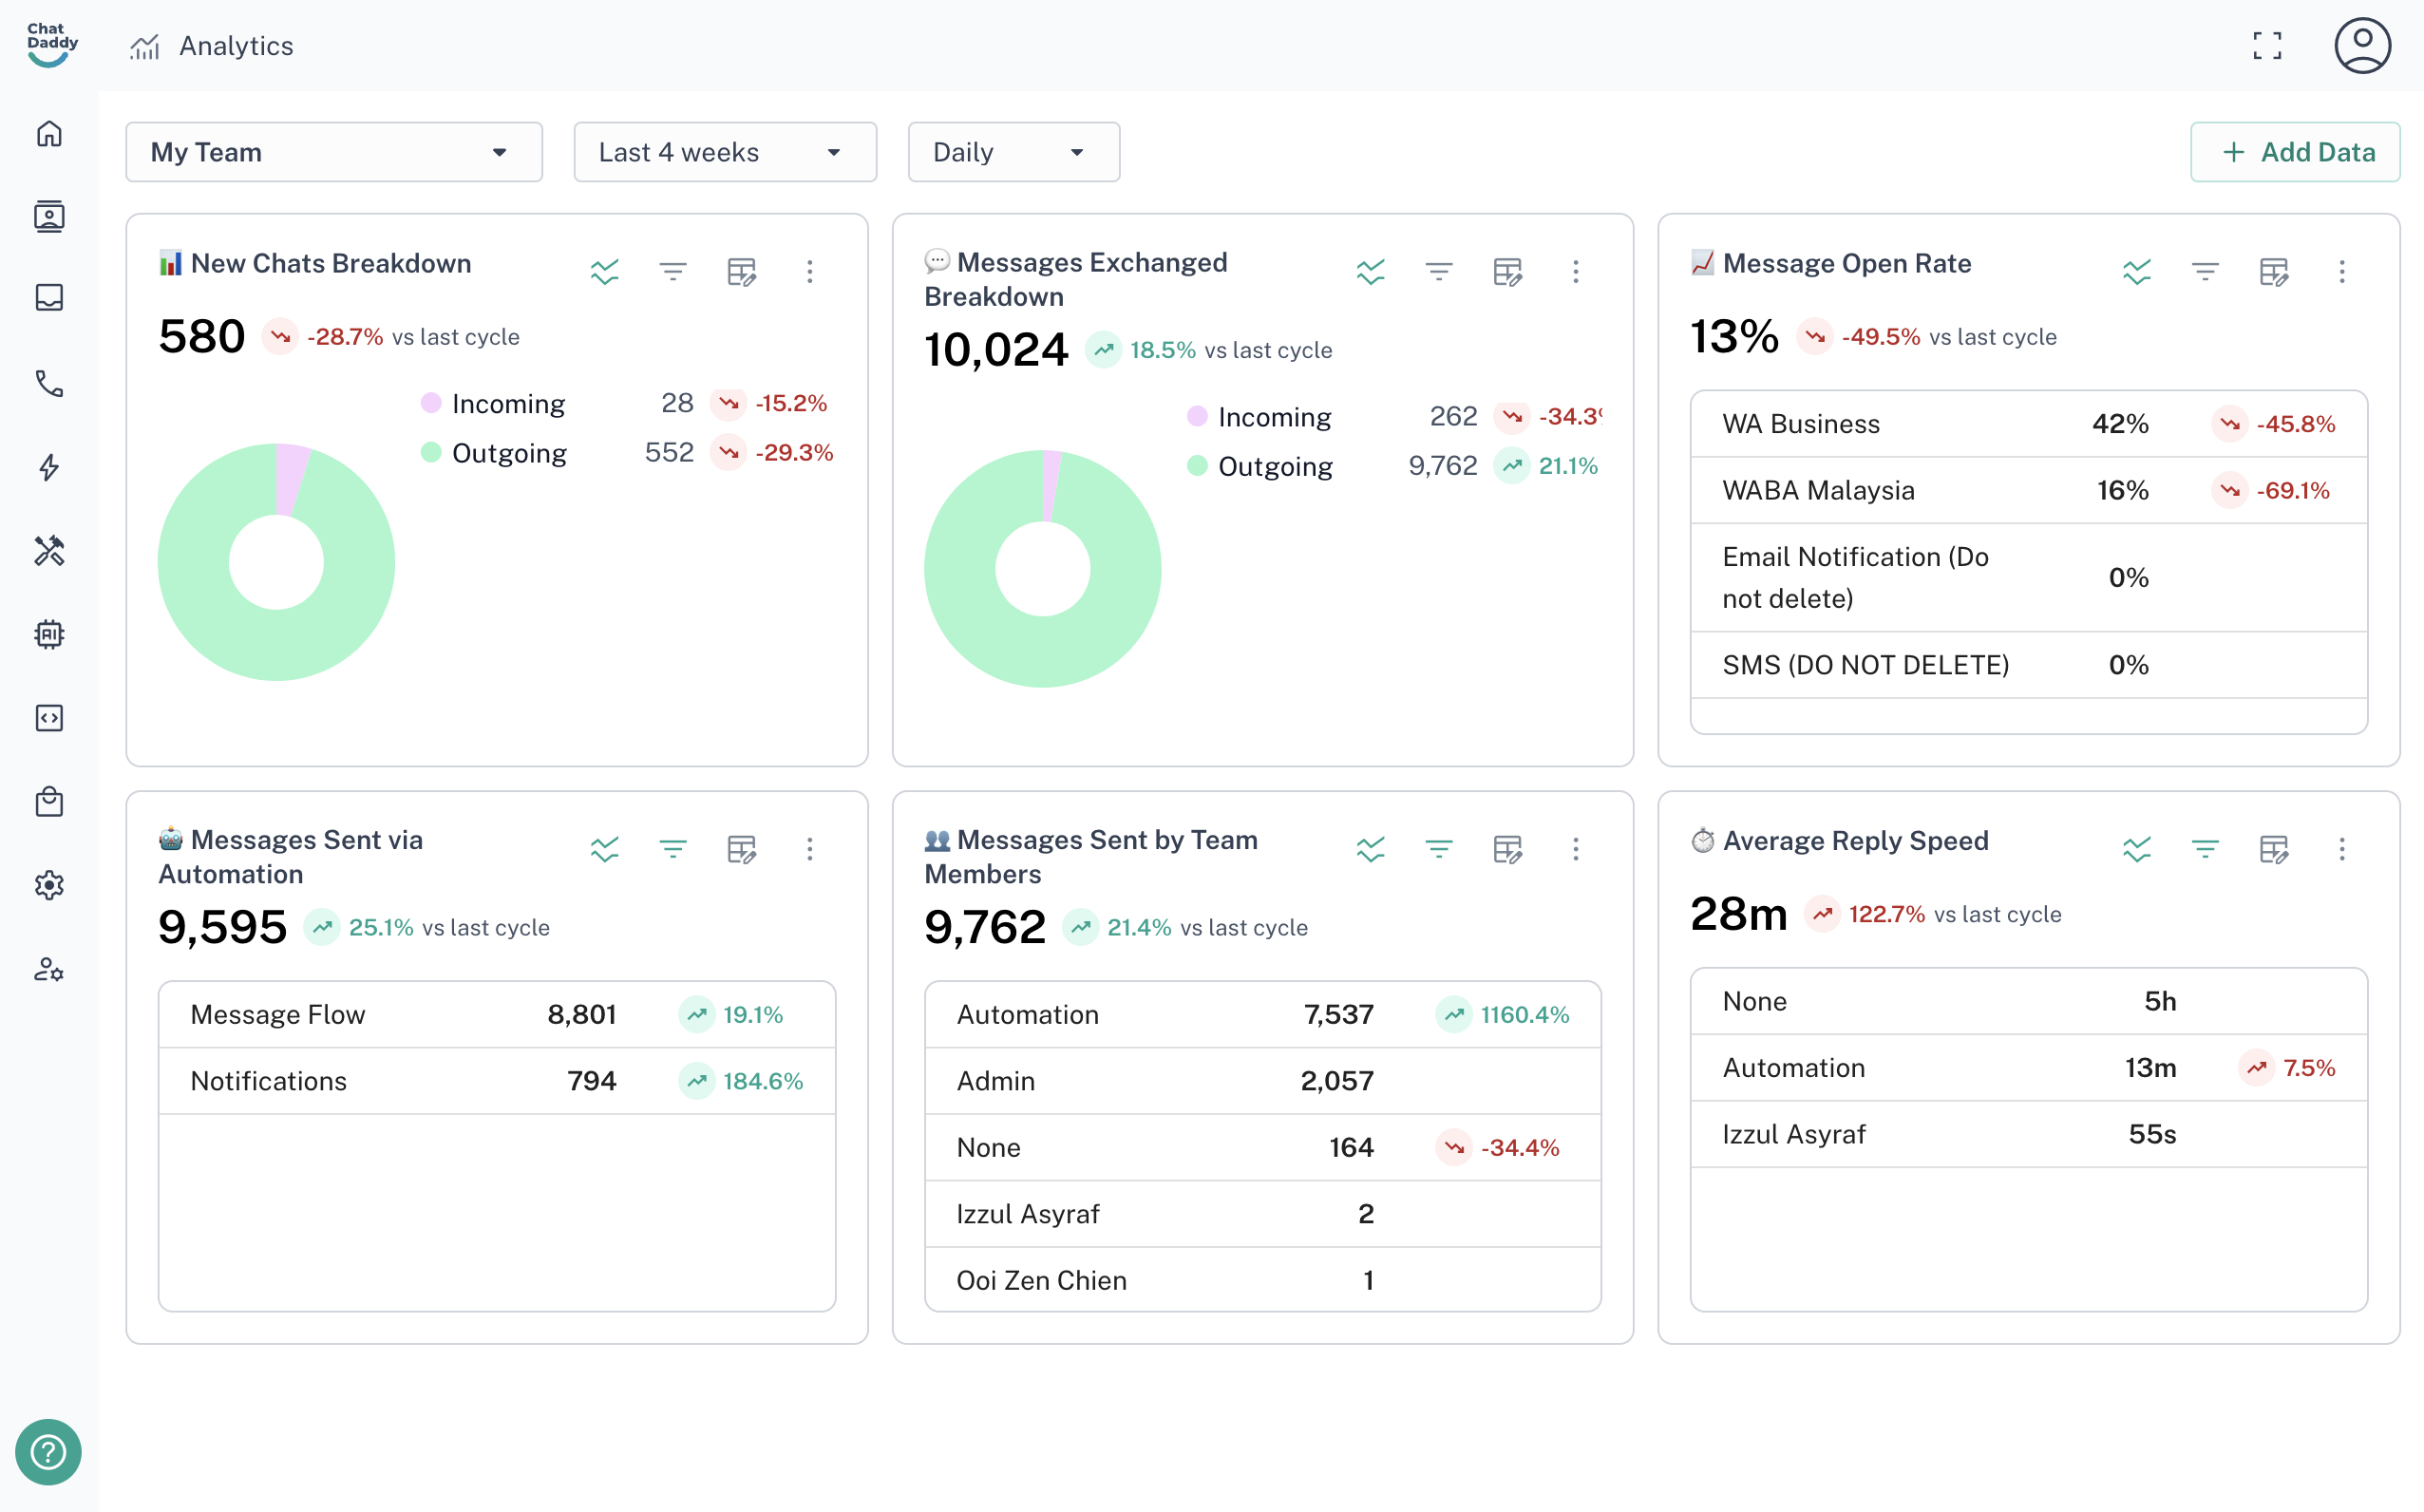
Task: Open the user profile avatar
Action: [x=2362, y=45]
